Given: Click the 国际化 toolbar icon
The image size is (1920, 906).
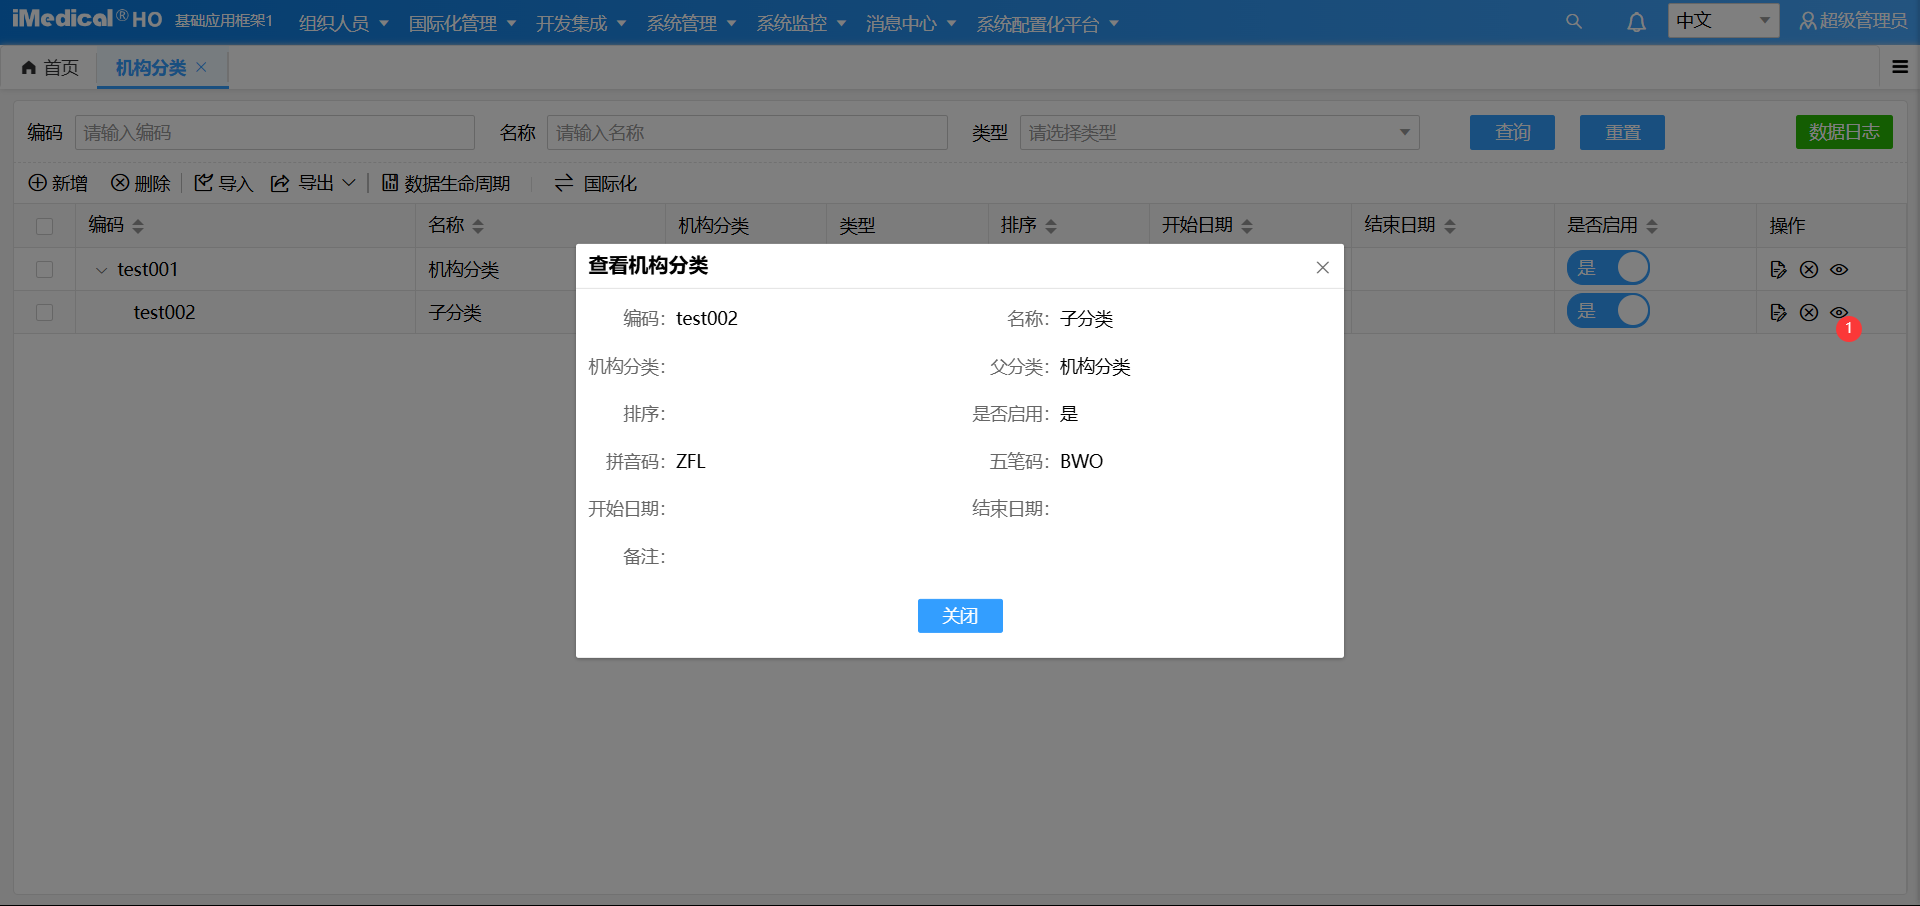Looking at the screenshot, I should [x=563, y=183].
